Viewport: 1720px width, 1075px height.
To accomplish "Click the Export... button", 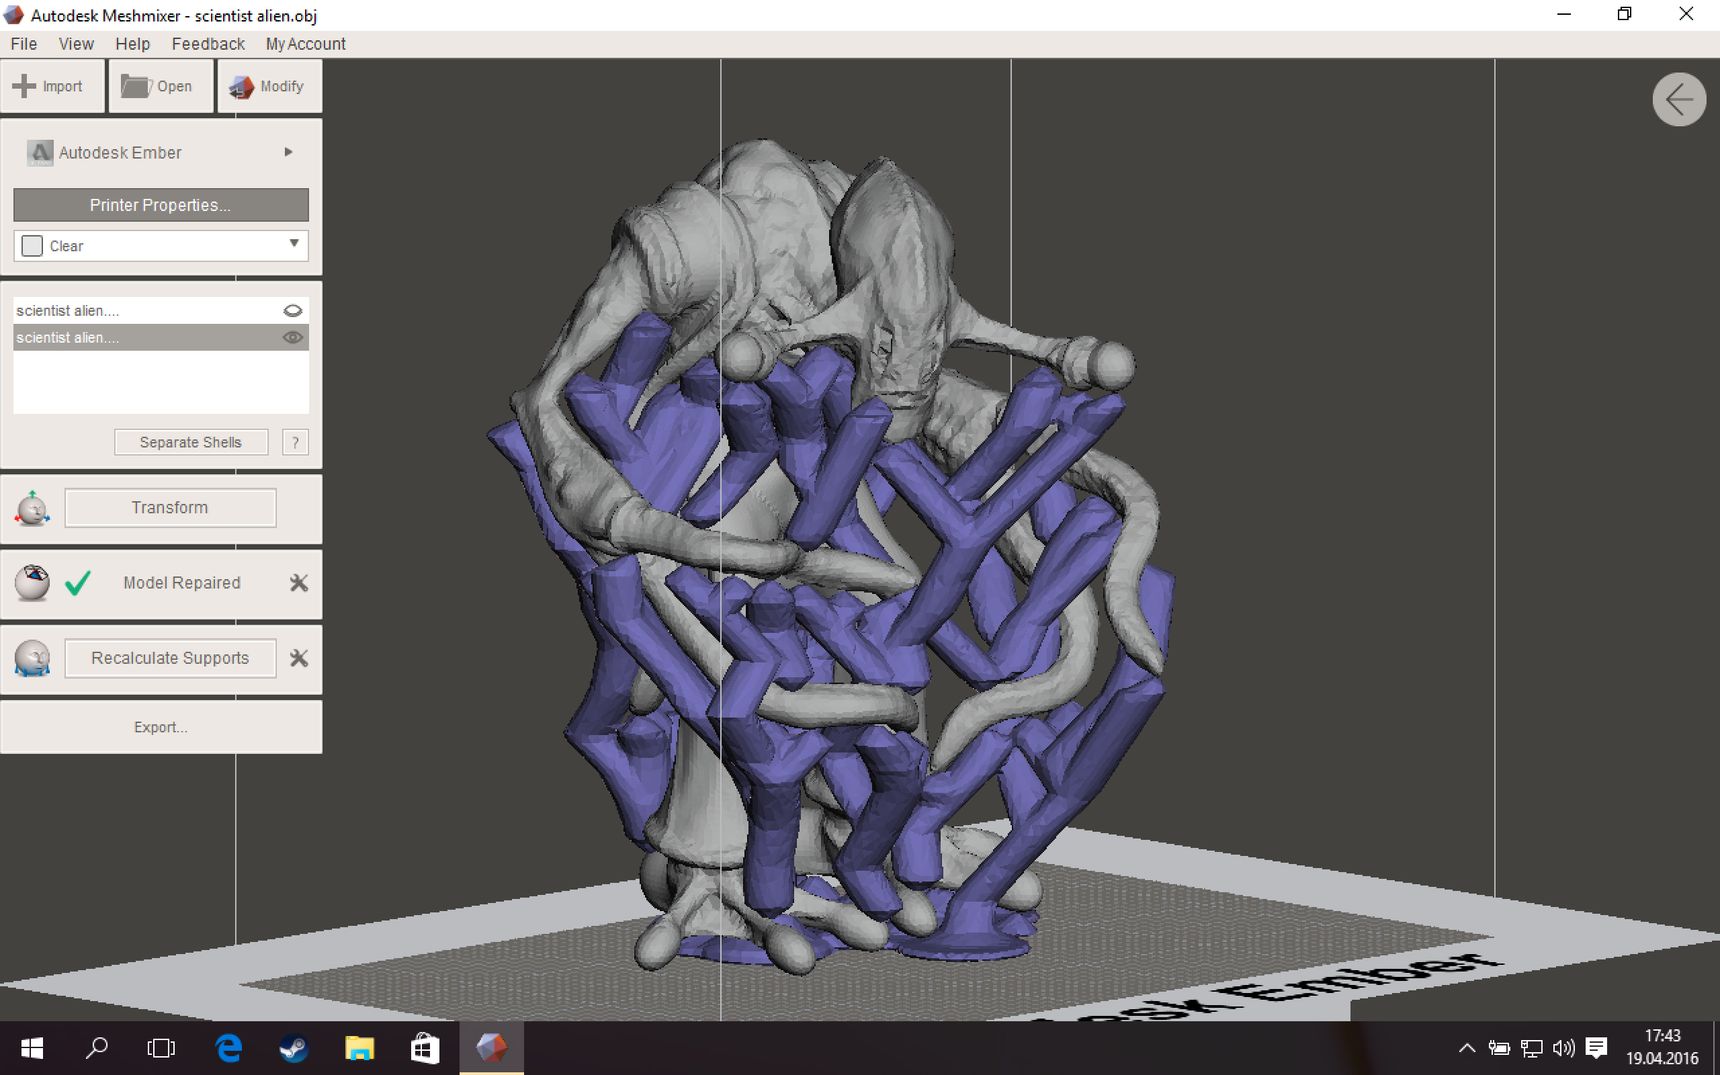I will tap(161, 727).
